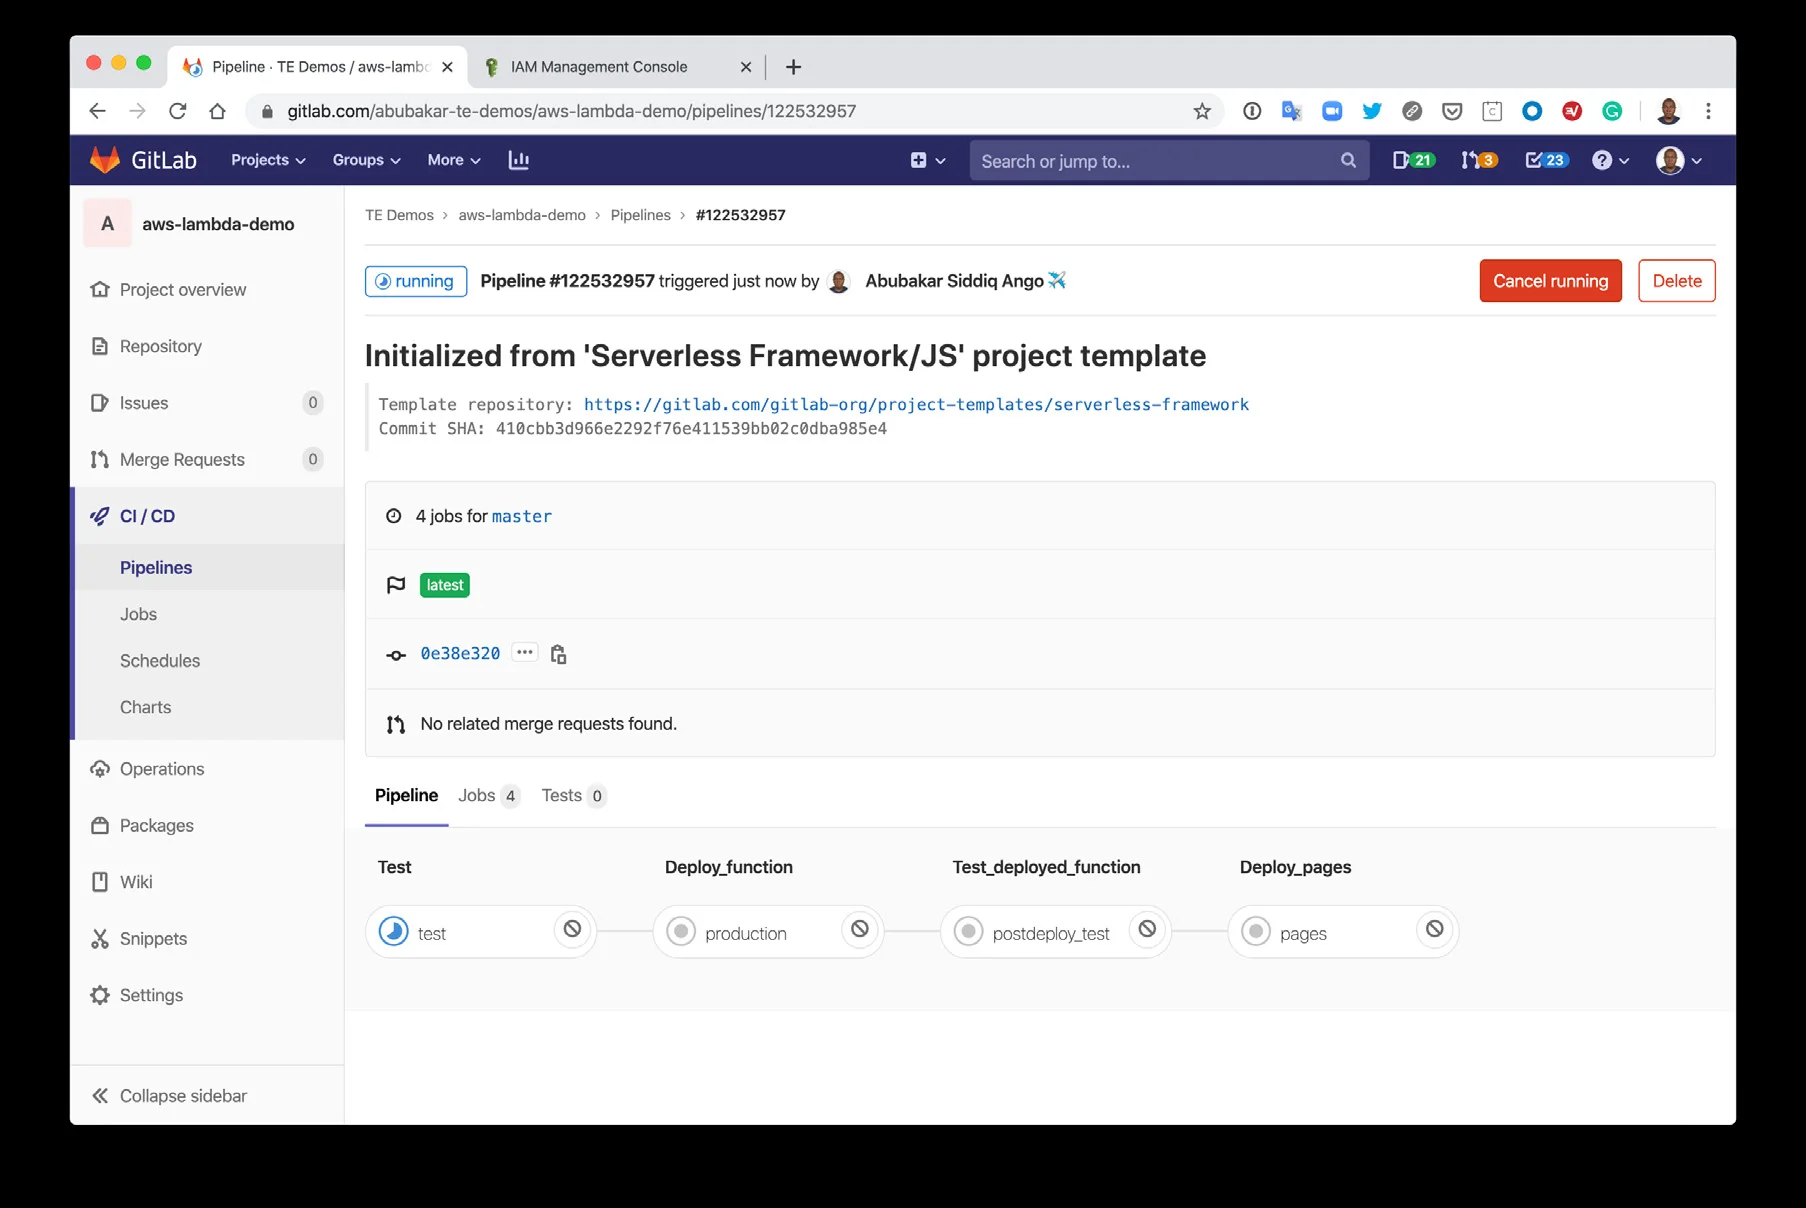Open the Projects dropdown menu

268,160
